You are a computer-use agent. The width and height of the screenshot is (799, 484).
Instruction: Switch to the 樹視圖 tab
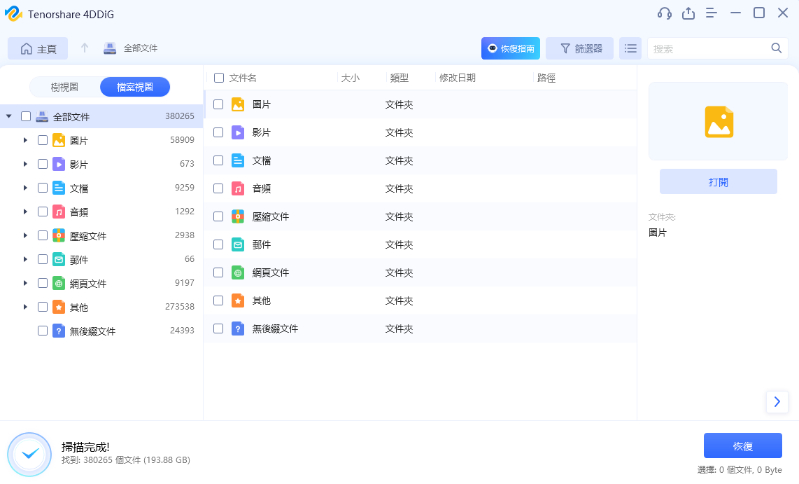point(64,87)
